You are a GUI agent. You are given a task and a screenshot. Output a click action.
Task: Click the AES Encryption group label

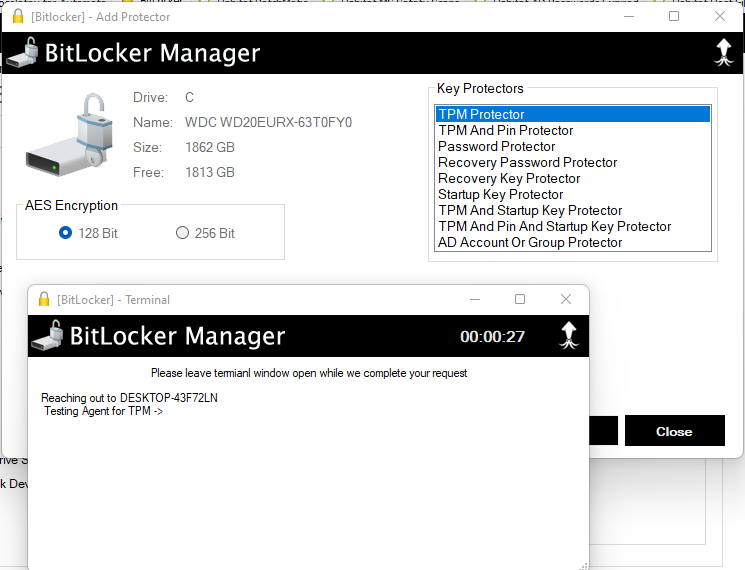71,205
